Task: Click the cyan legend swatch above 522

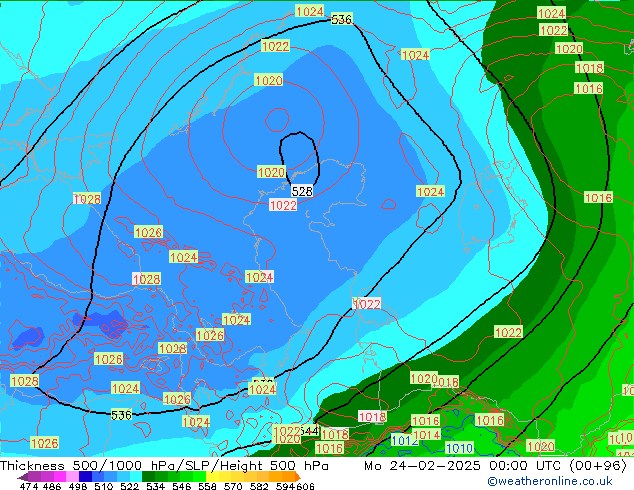Action: point(136,477)
